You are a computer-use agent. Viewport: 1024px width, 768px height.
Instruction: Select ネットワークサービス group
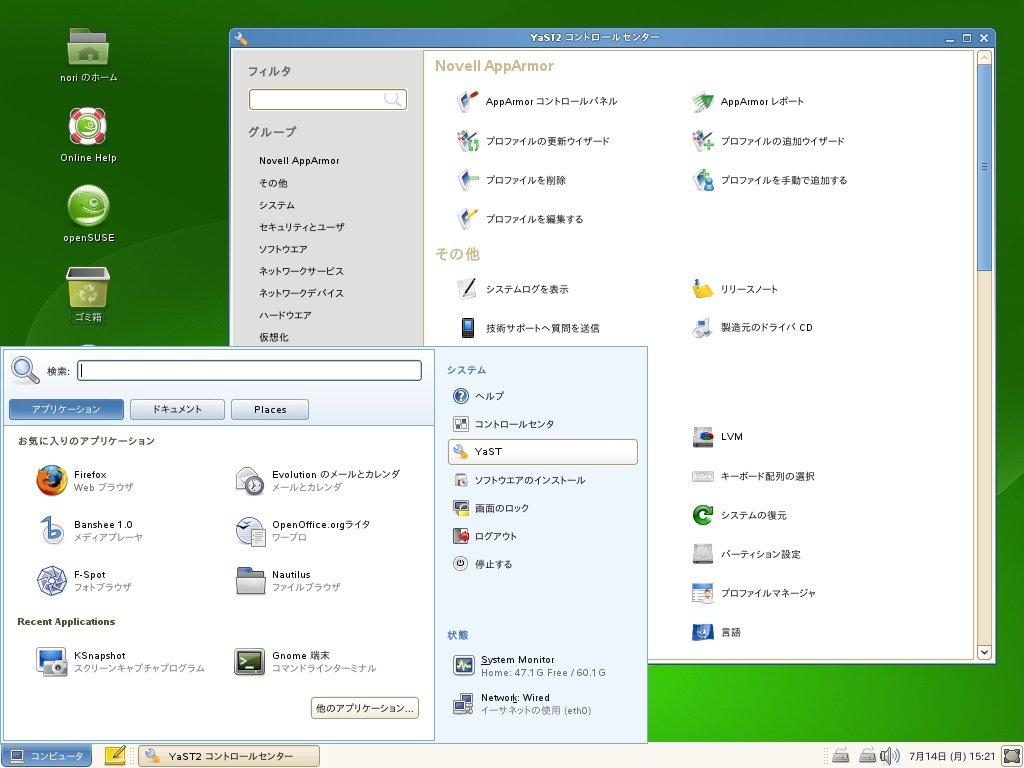(301, 271)
